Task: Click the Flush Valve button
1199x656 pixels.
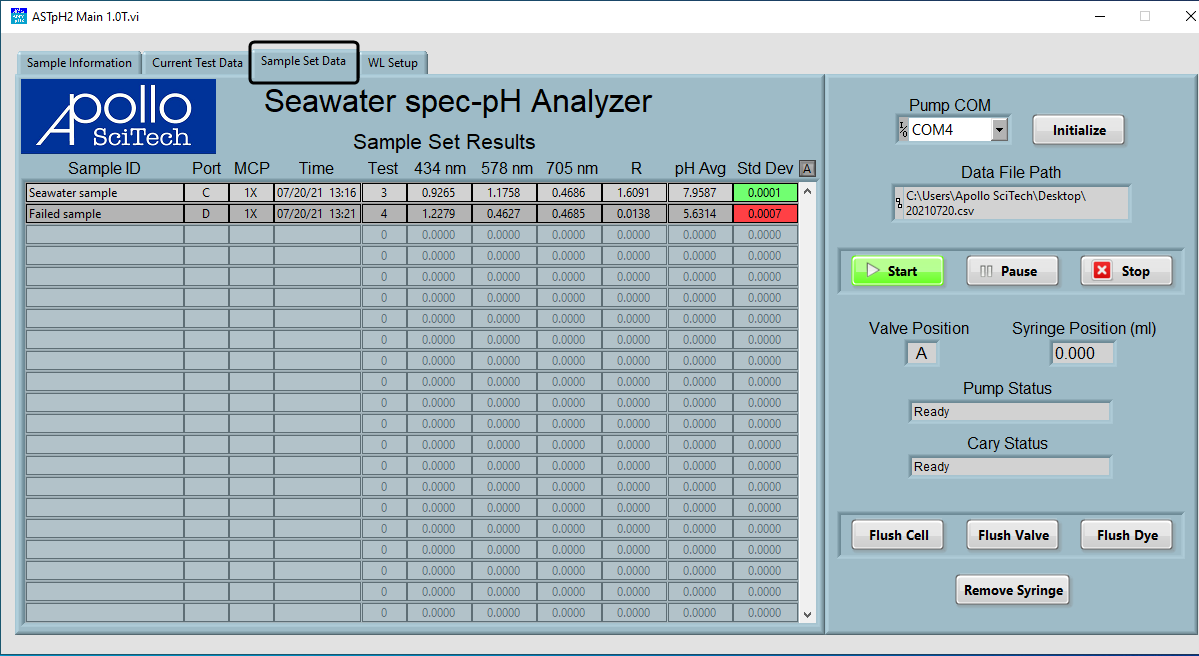Action: point(1013,535)
